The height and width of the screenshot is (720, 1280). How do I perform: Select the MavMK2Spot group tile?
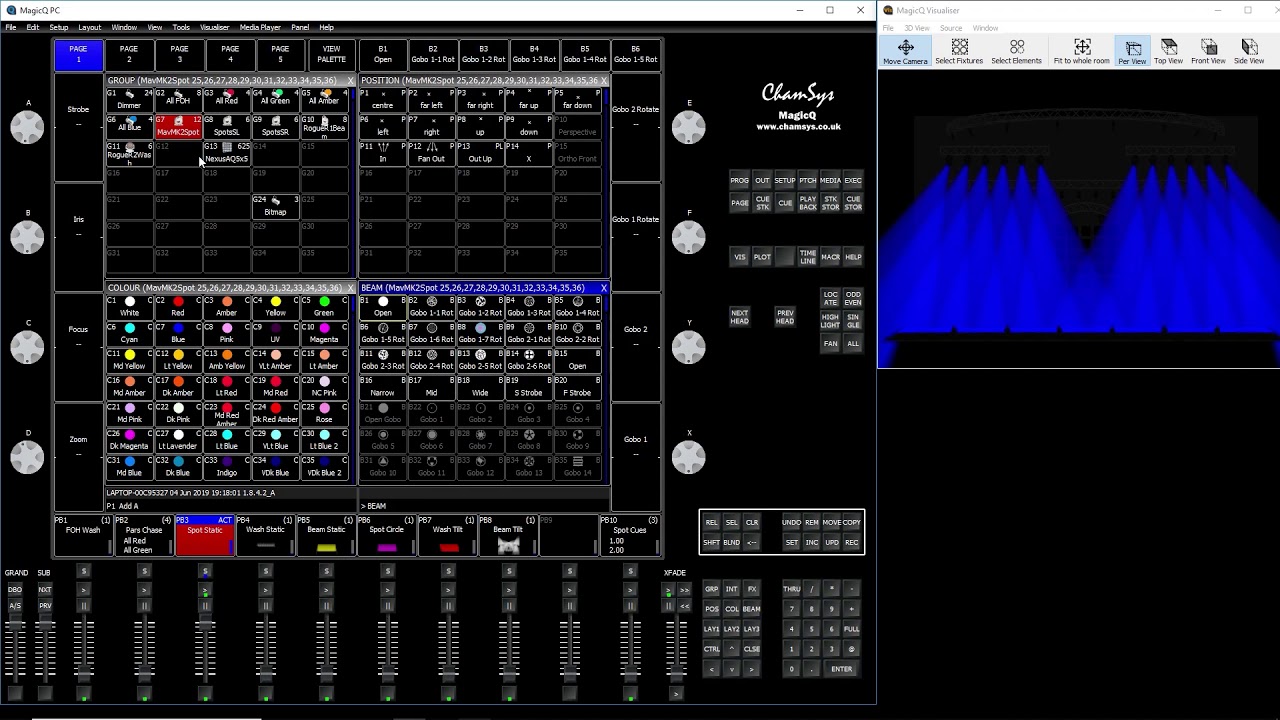coord(178,126)
